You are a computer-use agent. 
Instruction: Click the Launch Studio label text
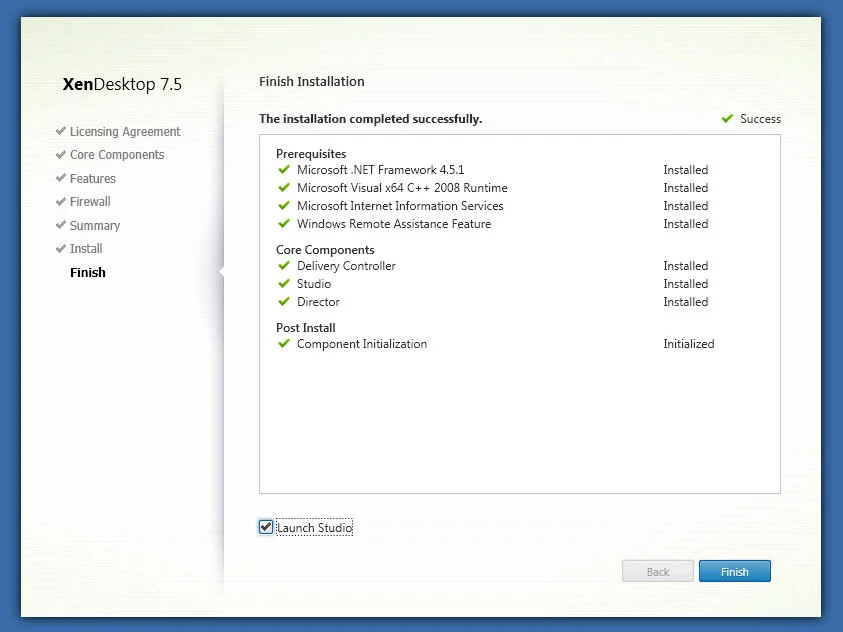coord(315,528)
